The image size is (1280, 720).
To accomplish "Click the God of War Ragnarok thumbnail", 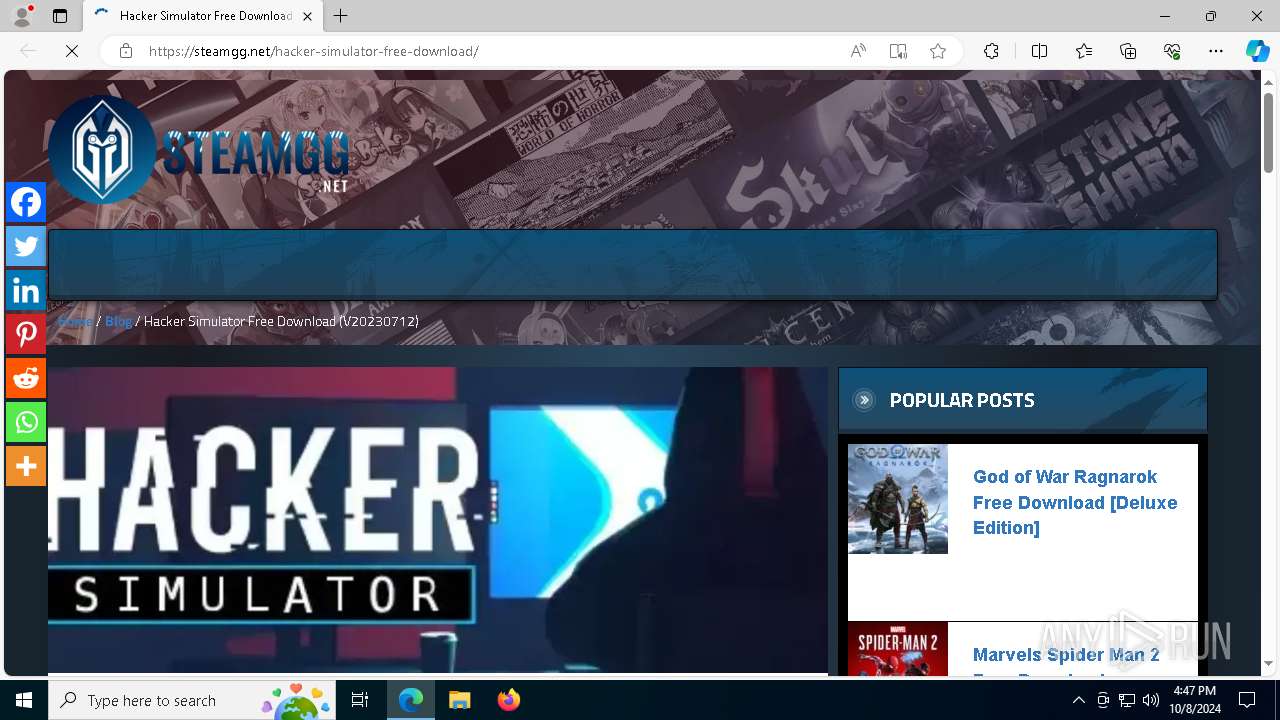I will pos(898,499).
